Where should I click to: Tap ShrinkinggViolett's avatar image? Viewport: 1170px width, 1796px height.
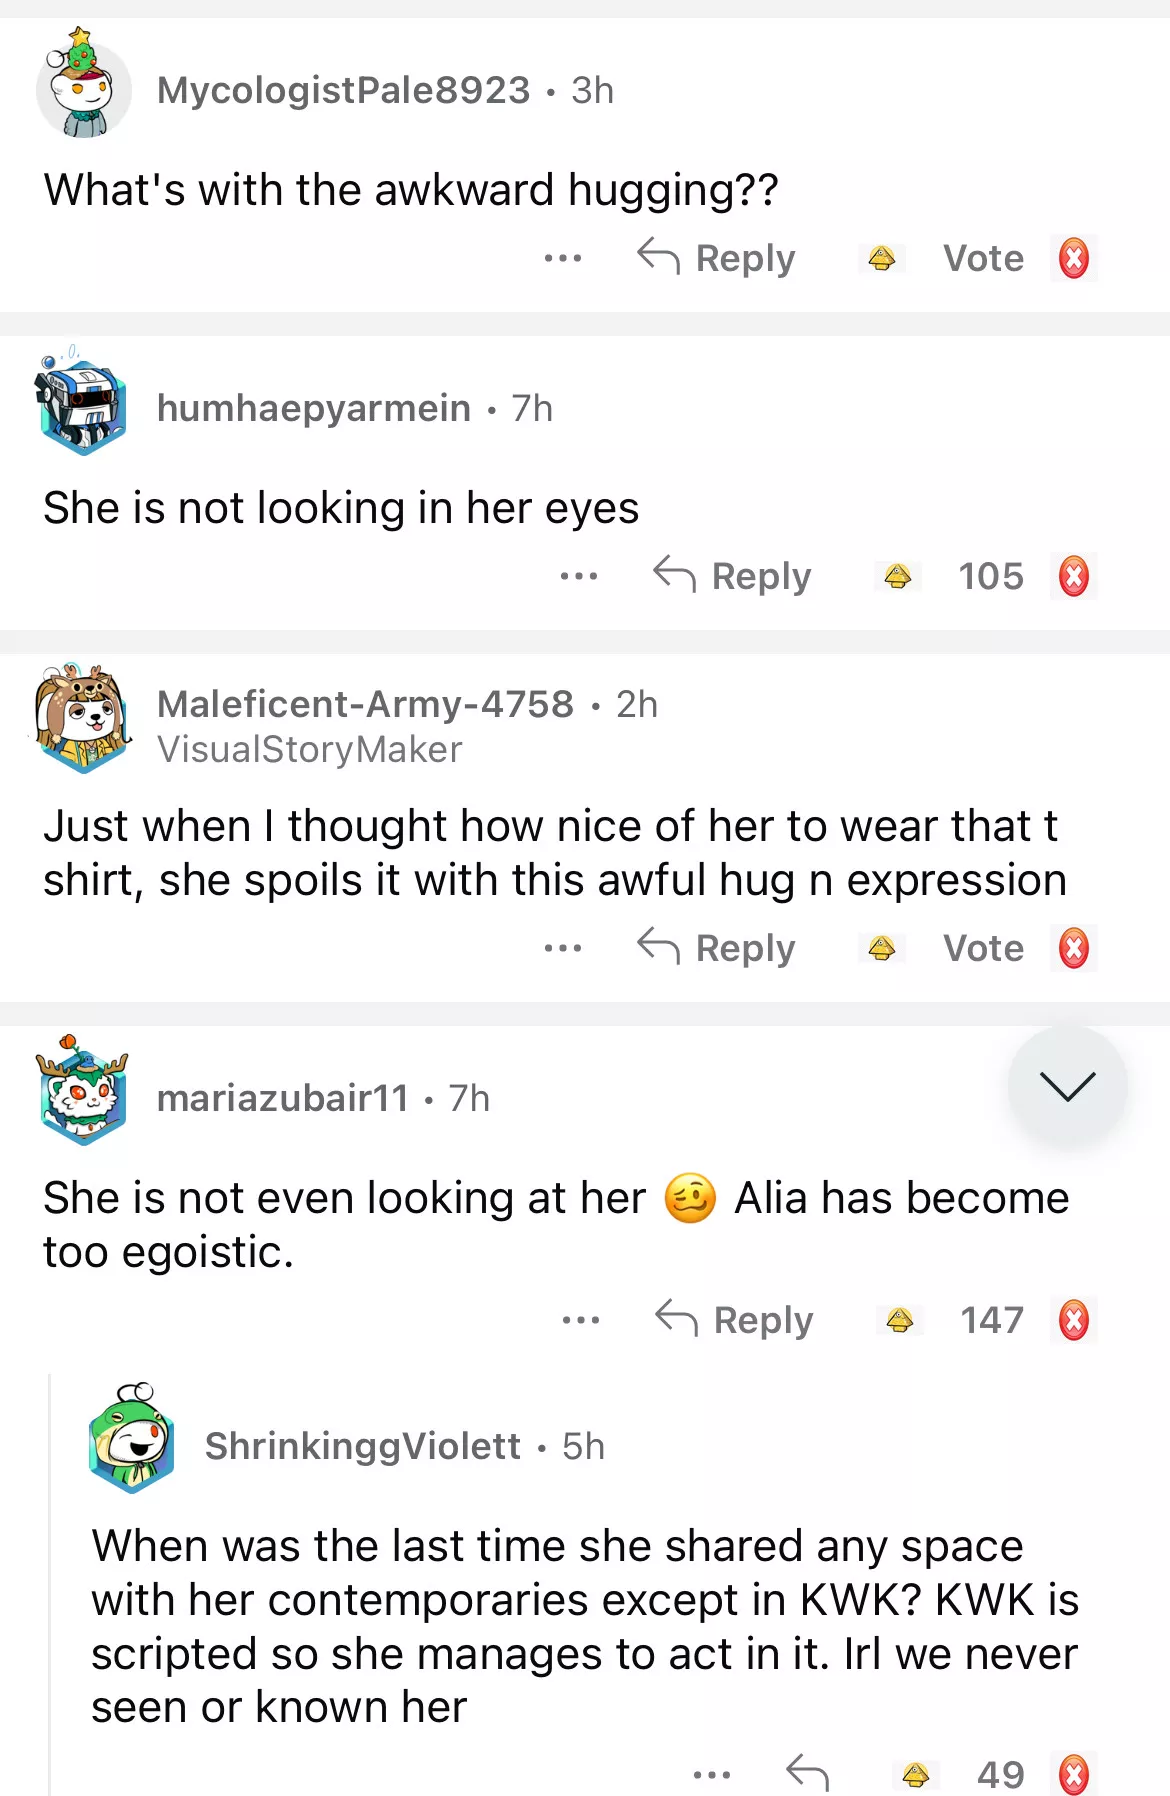132,1439
